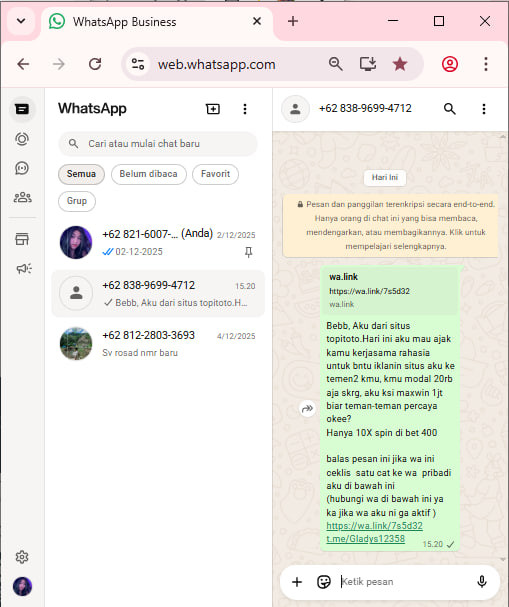This screenshot has width=509, height=607.
Task: Open the Catalog storefront icon
Action: pyautogui.click(x=22, y=239)
